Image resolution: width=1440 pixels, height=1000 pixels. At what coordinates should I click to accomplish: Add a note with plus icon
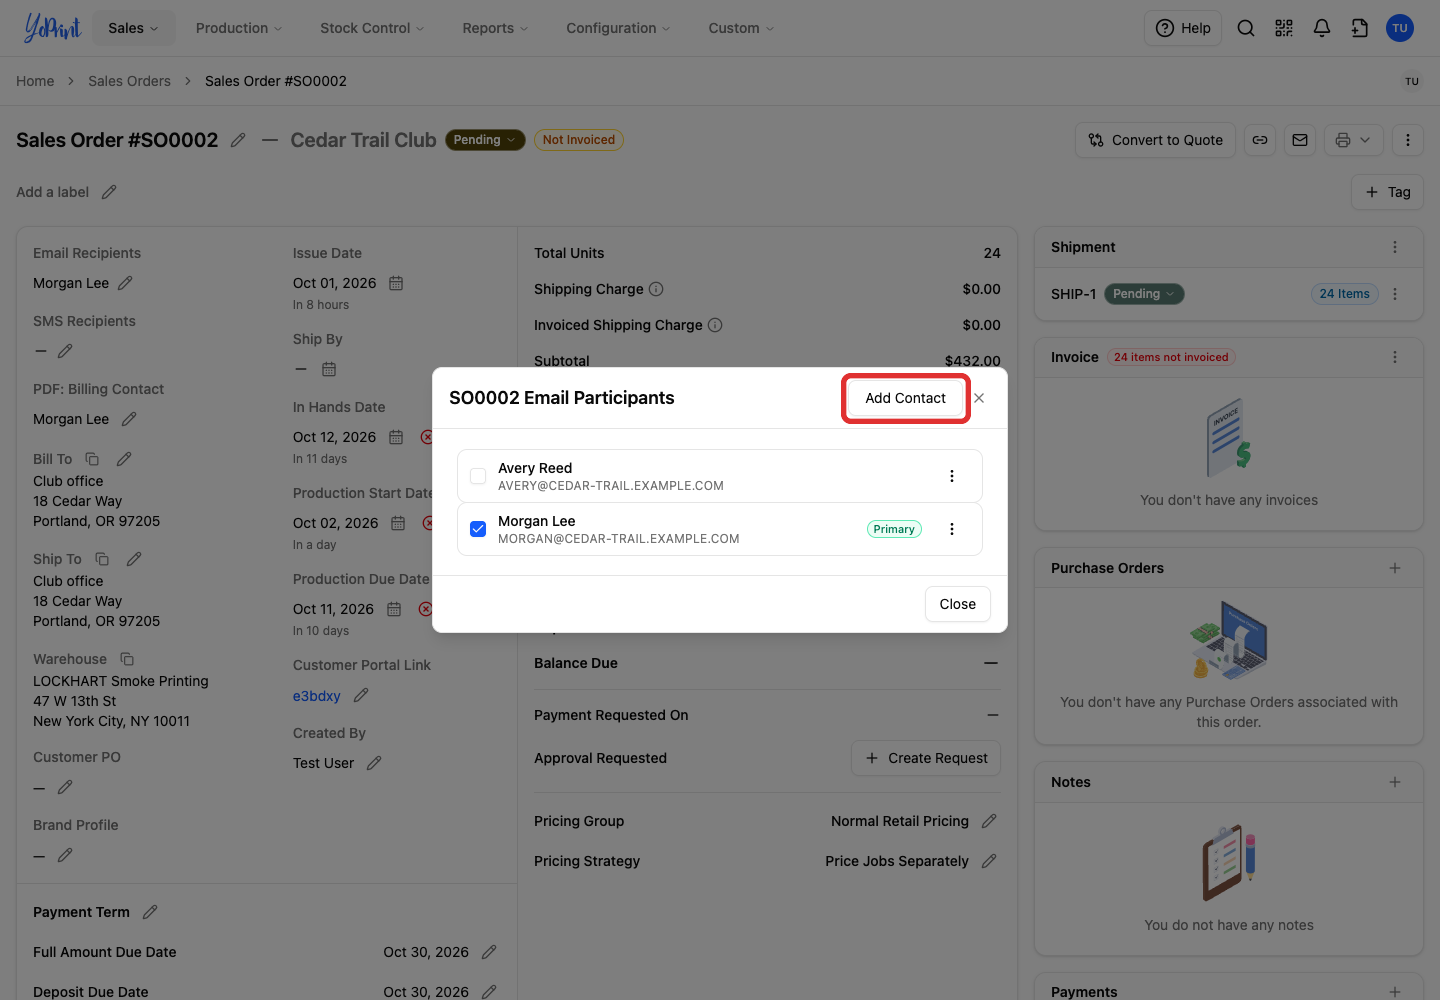[x=1395, y=782]
